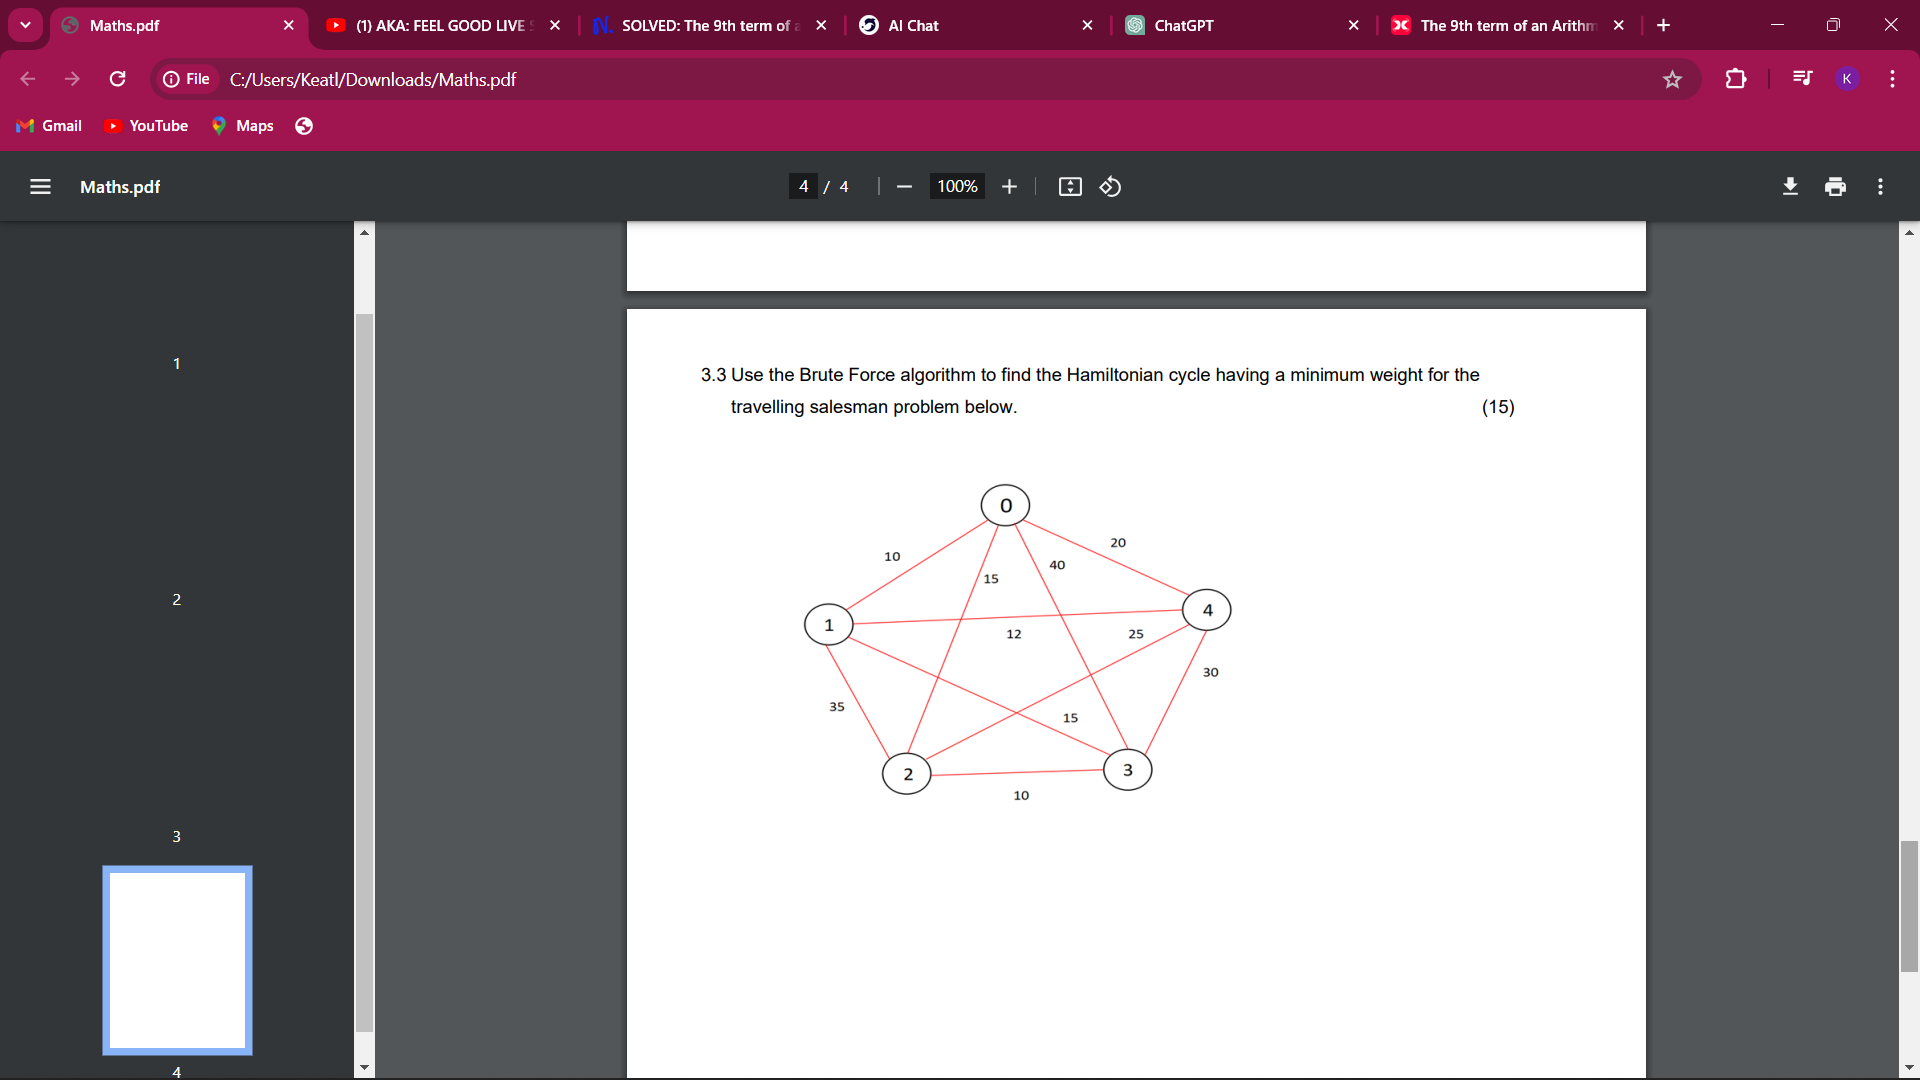Select page 4 thumbnail in sidebar
Screen dimensions: 1920x1080
click(176, 960)
